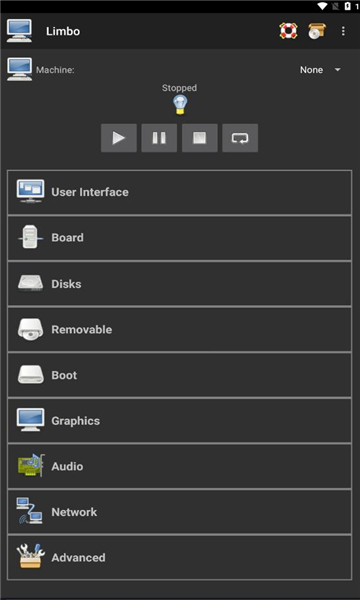Screen dimensions: 360x600
Task: Open the Machine dropdown showing None
Action: pyautogui.click(x=320, y=70)
